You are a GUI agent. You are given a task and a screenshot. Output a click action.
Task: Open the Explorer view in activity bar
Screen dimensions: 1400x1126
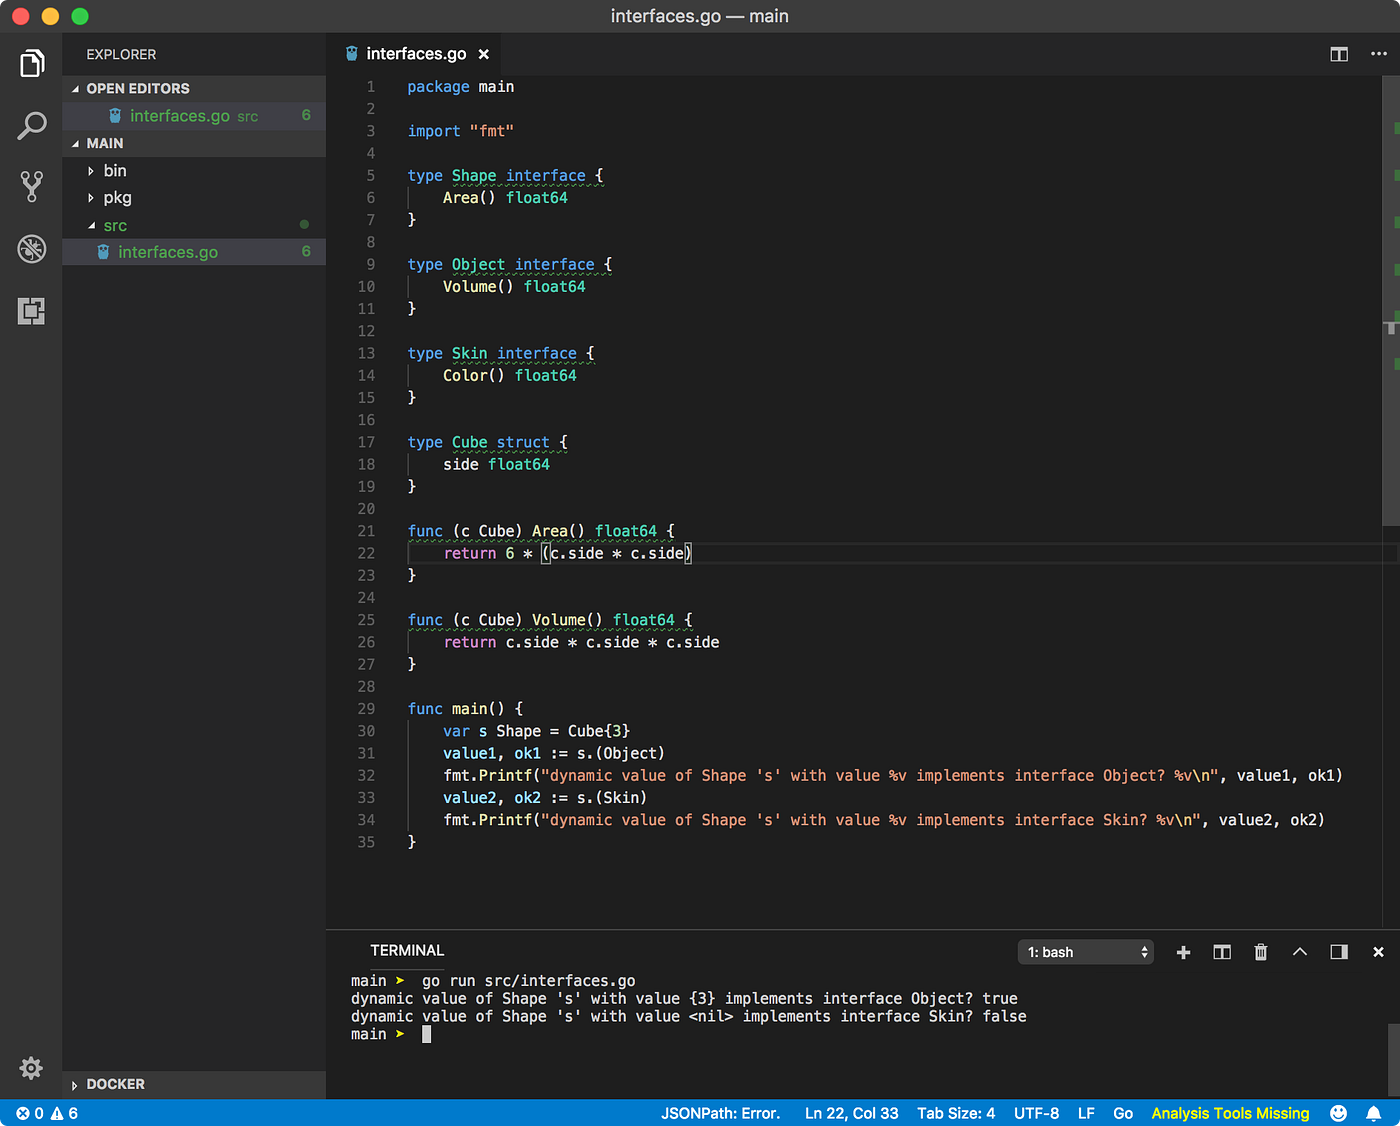(32, 64)
